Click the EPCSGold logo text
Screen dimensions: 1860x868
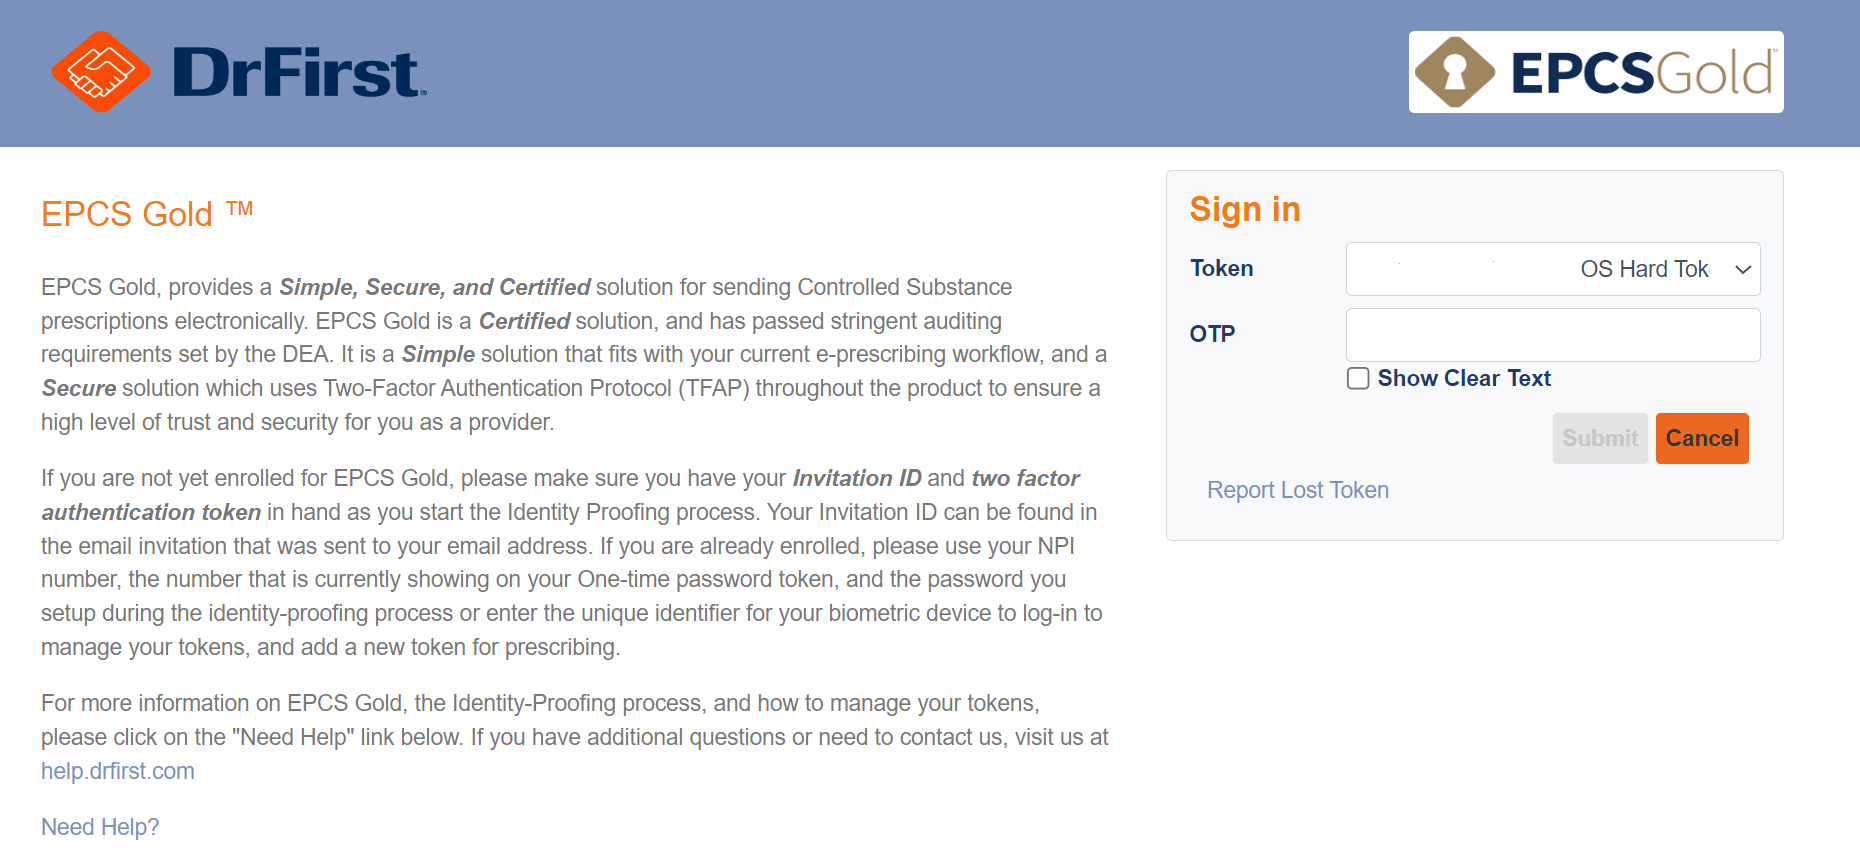coord(1642,73)
